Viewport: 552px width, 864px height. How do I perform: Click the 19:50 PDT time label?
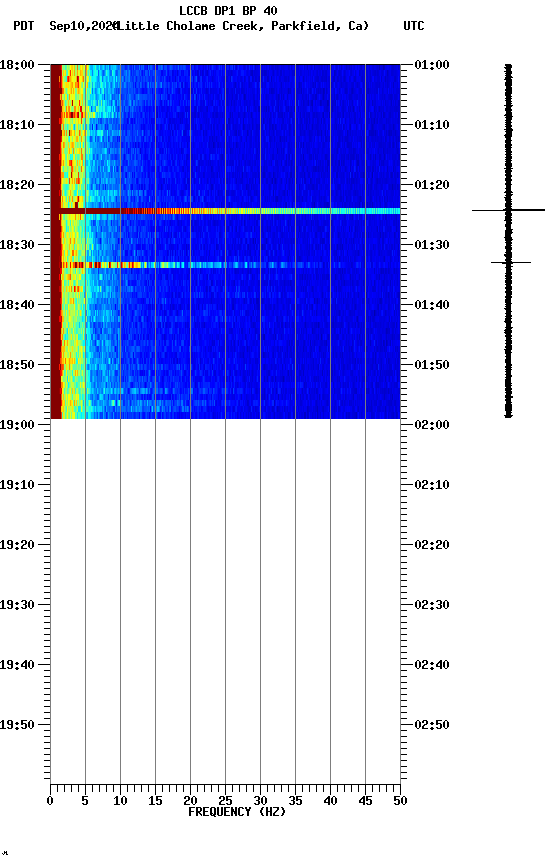17,725
